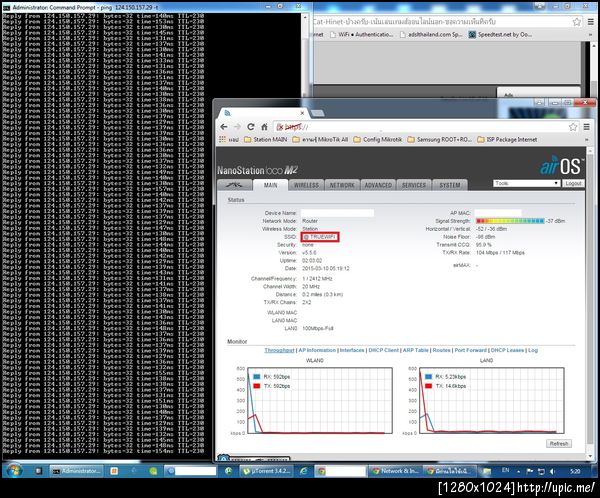Click the WiFi Authentication bookmark in the back browser
The width and height of the screenshot is (600, 498).
[362, 34]
